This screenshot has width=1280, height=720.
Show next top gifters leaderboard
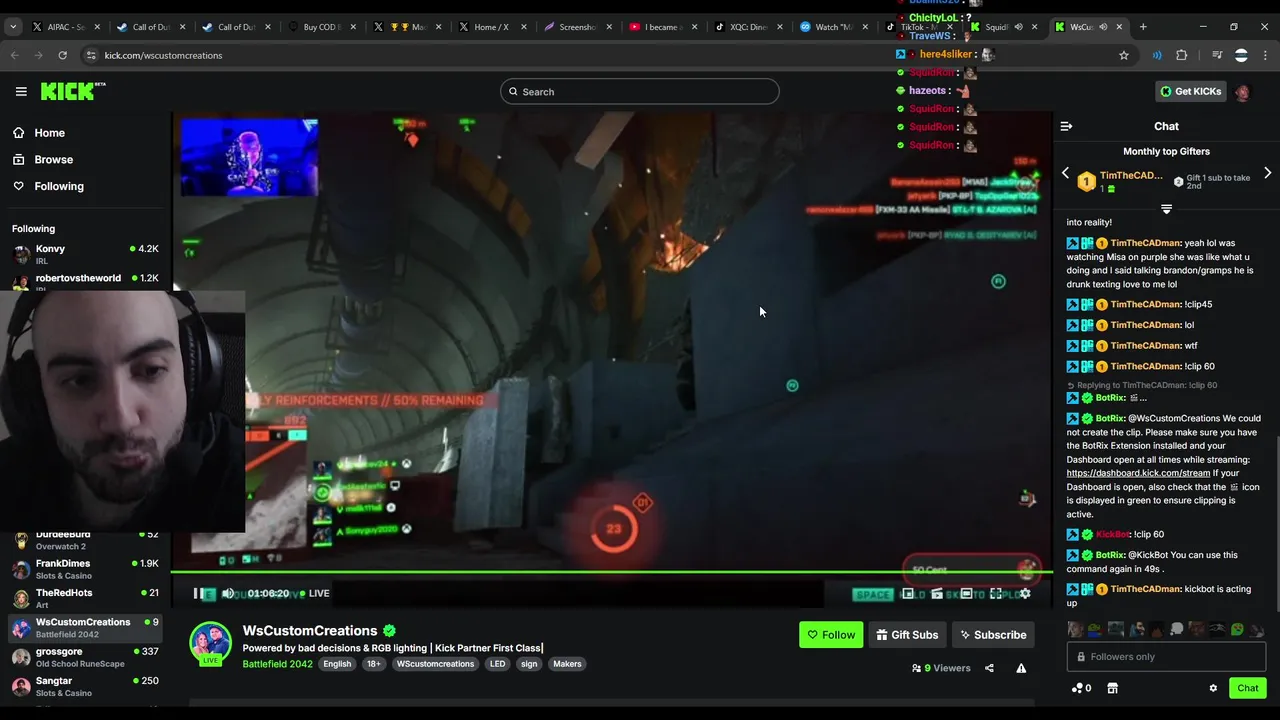pos(1268,173)
